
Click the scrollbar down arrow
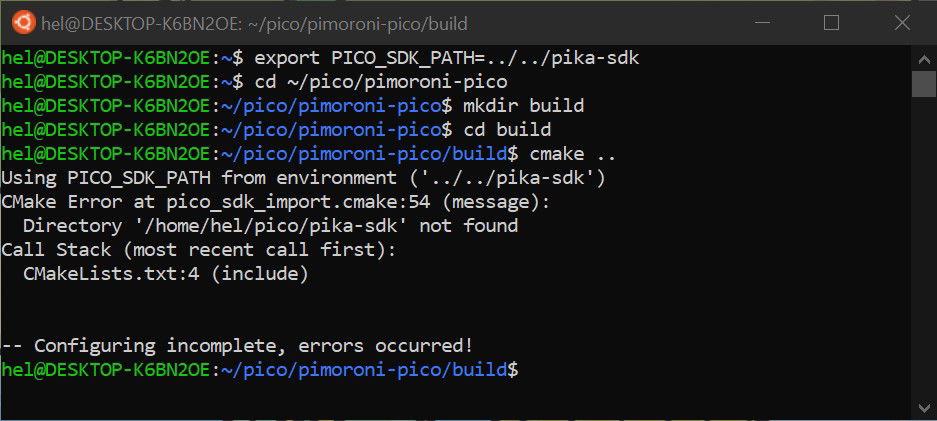(x=925, y=406)
